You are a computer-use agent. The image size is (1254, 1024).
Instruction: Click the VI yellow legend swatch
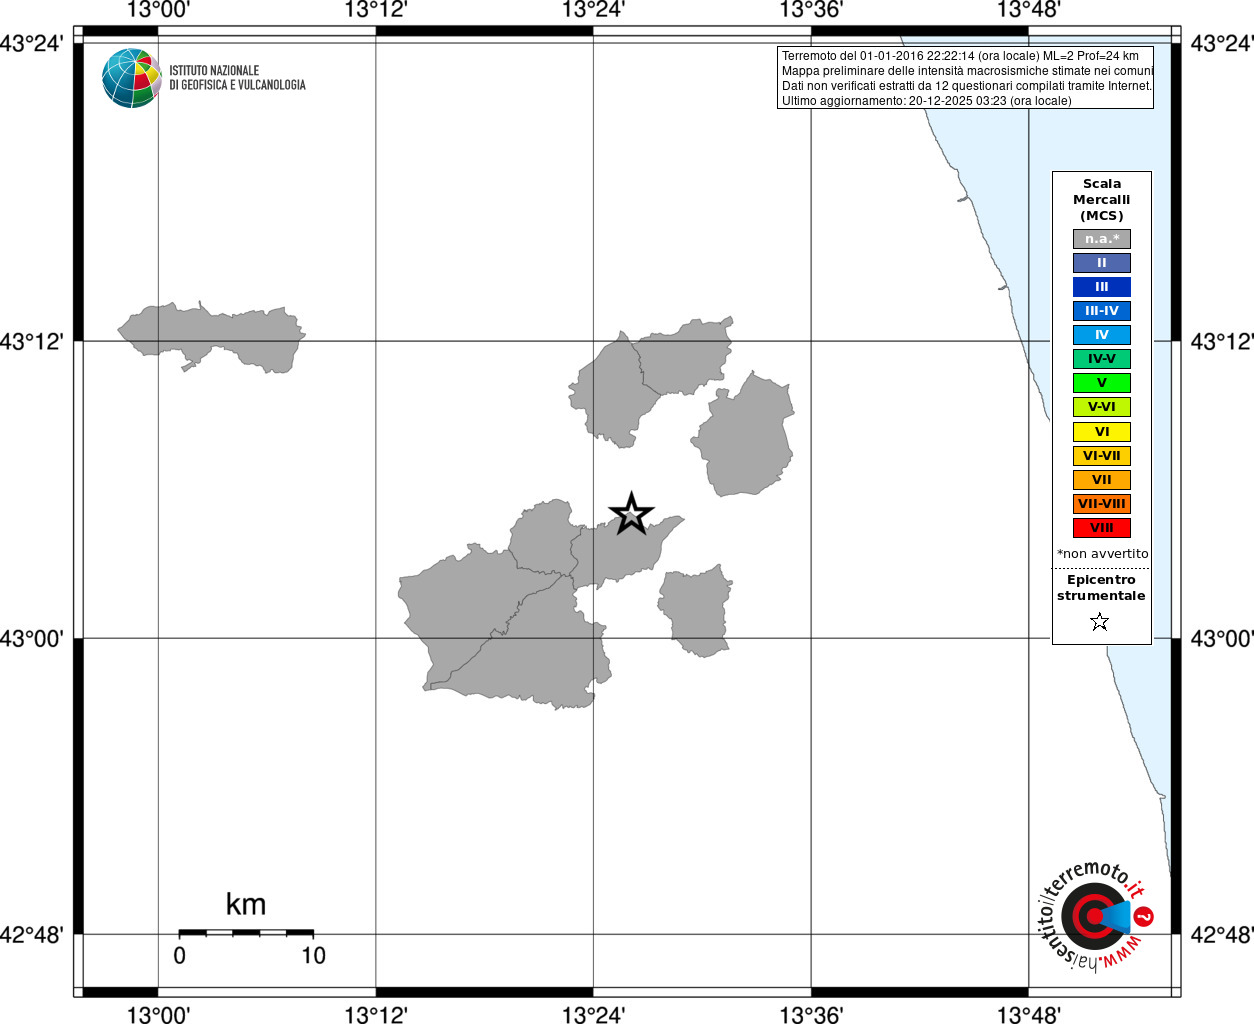[x=1102, y=432]
